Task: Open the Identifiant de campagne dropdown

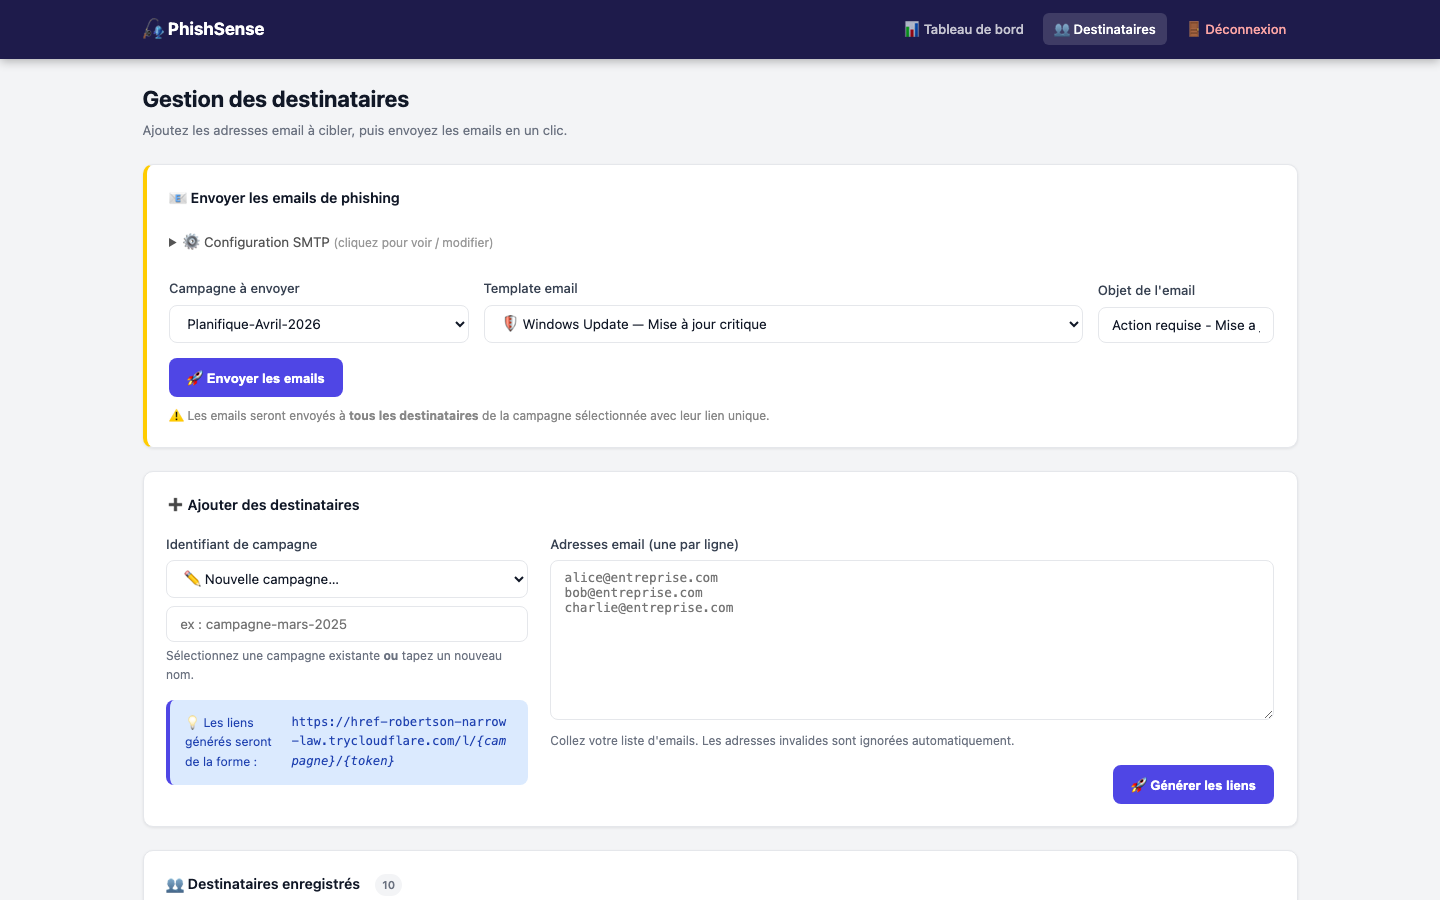Action: tap(347, 579)
